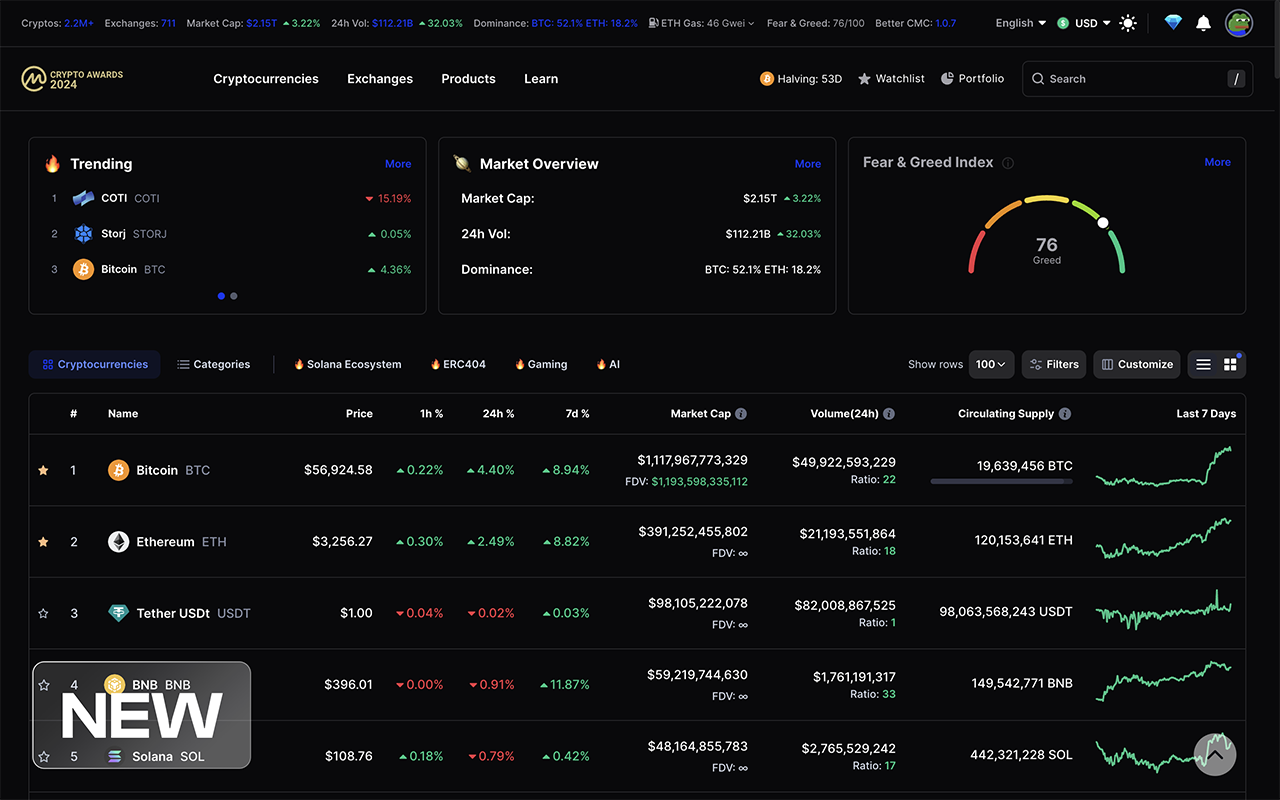Open the Customize columns button
Image resolution: width=1280 pixels, height=800 pixels.
click(x=1137, y=365)
